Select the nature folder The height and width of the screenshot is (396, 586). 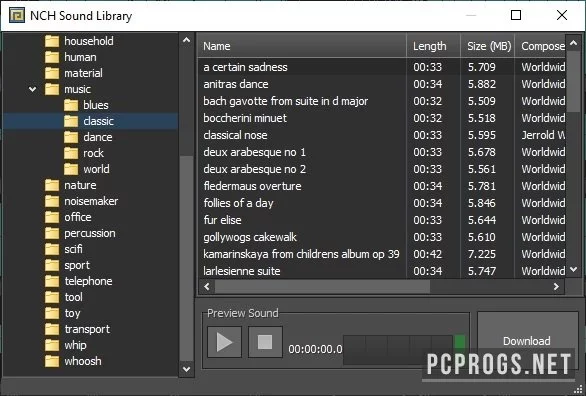click(71, 185)
